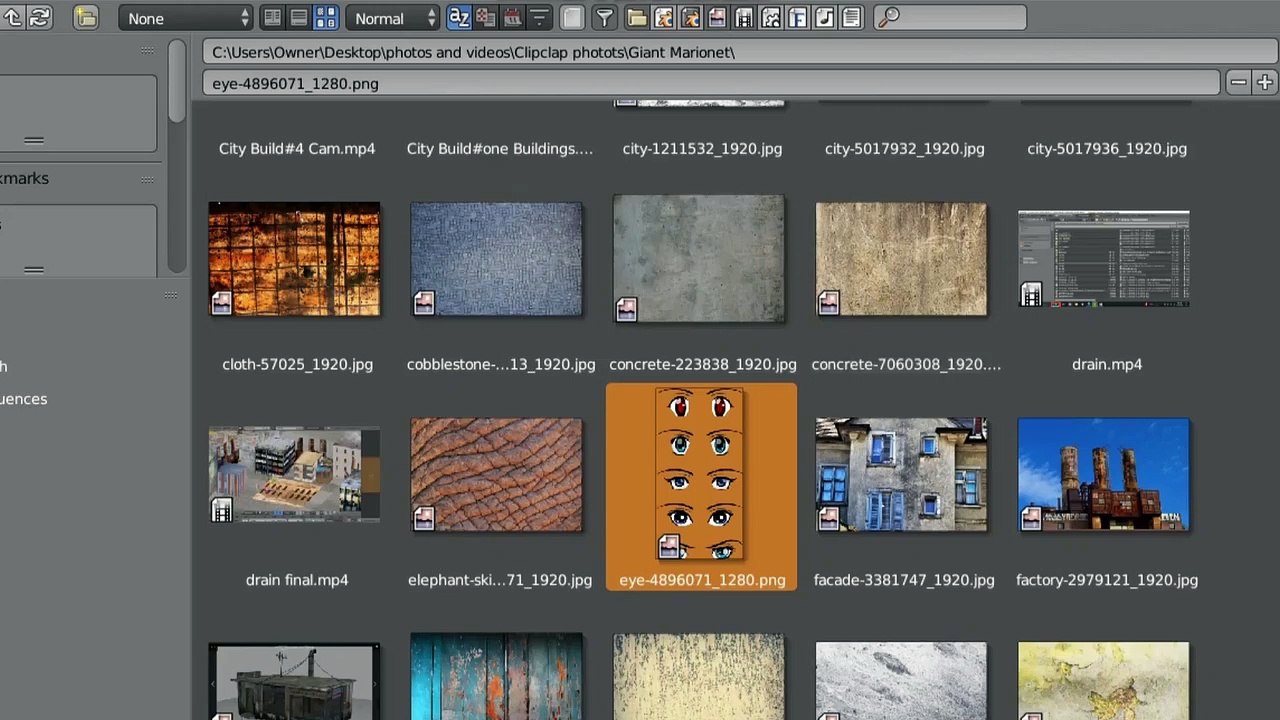Go to parent directory arrow icon

coord(12,18)
